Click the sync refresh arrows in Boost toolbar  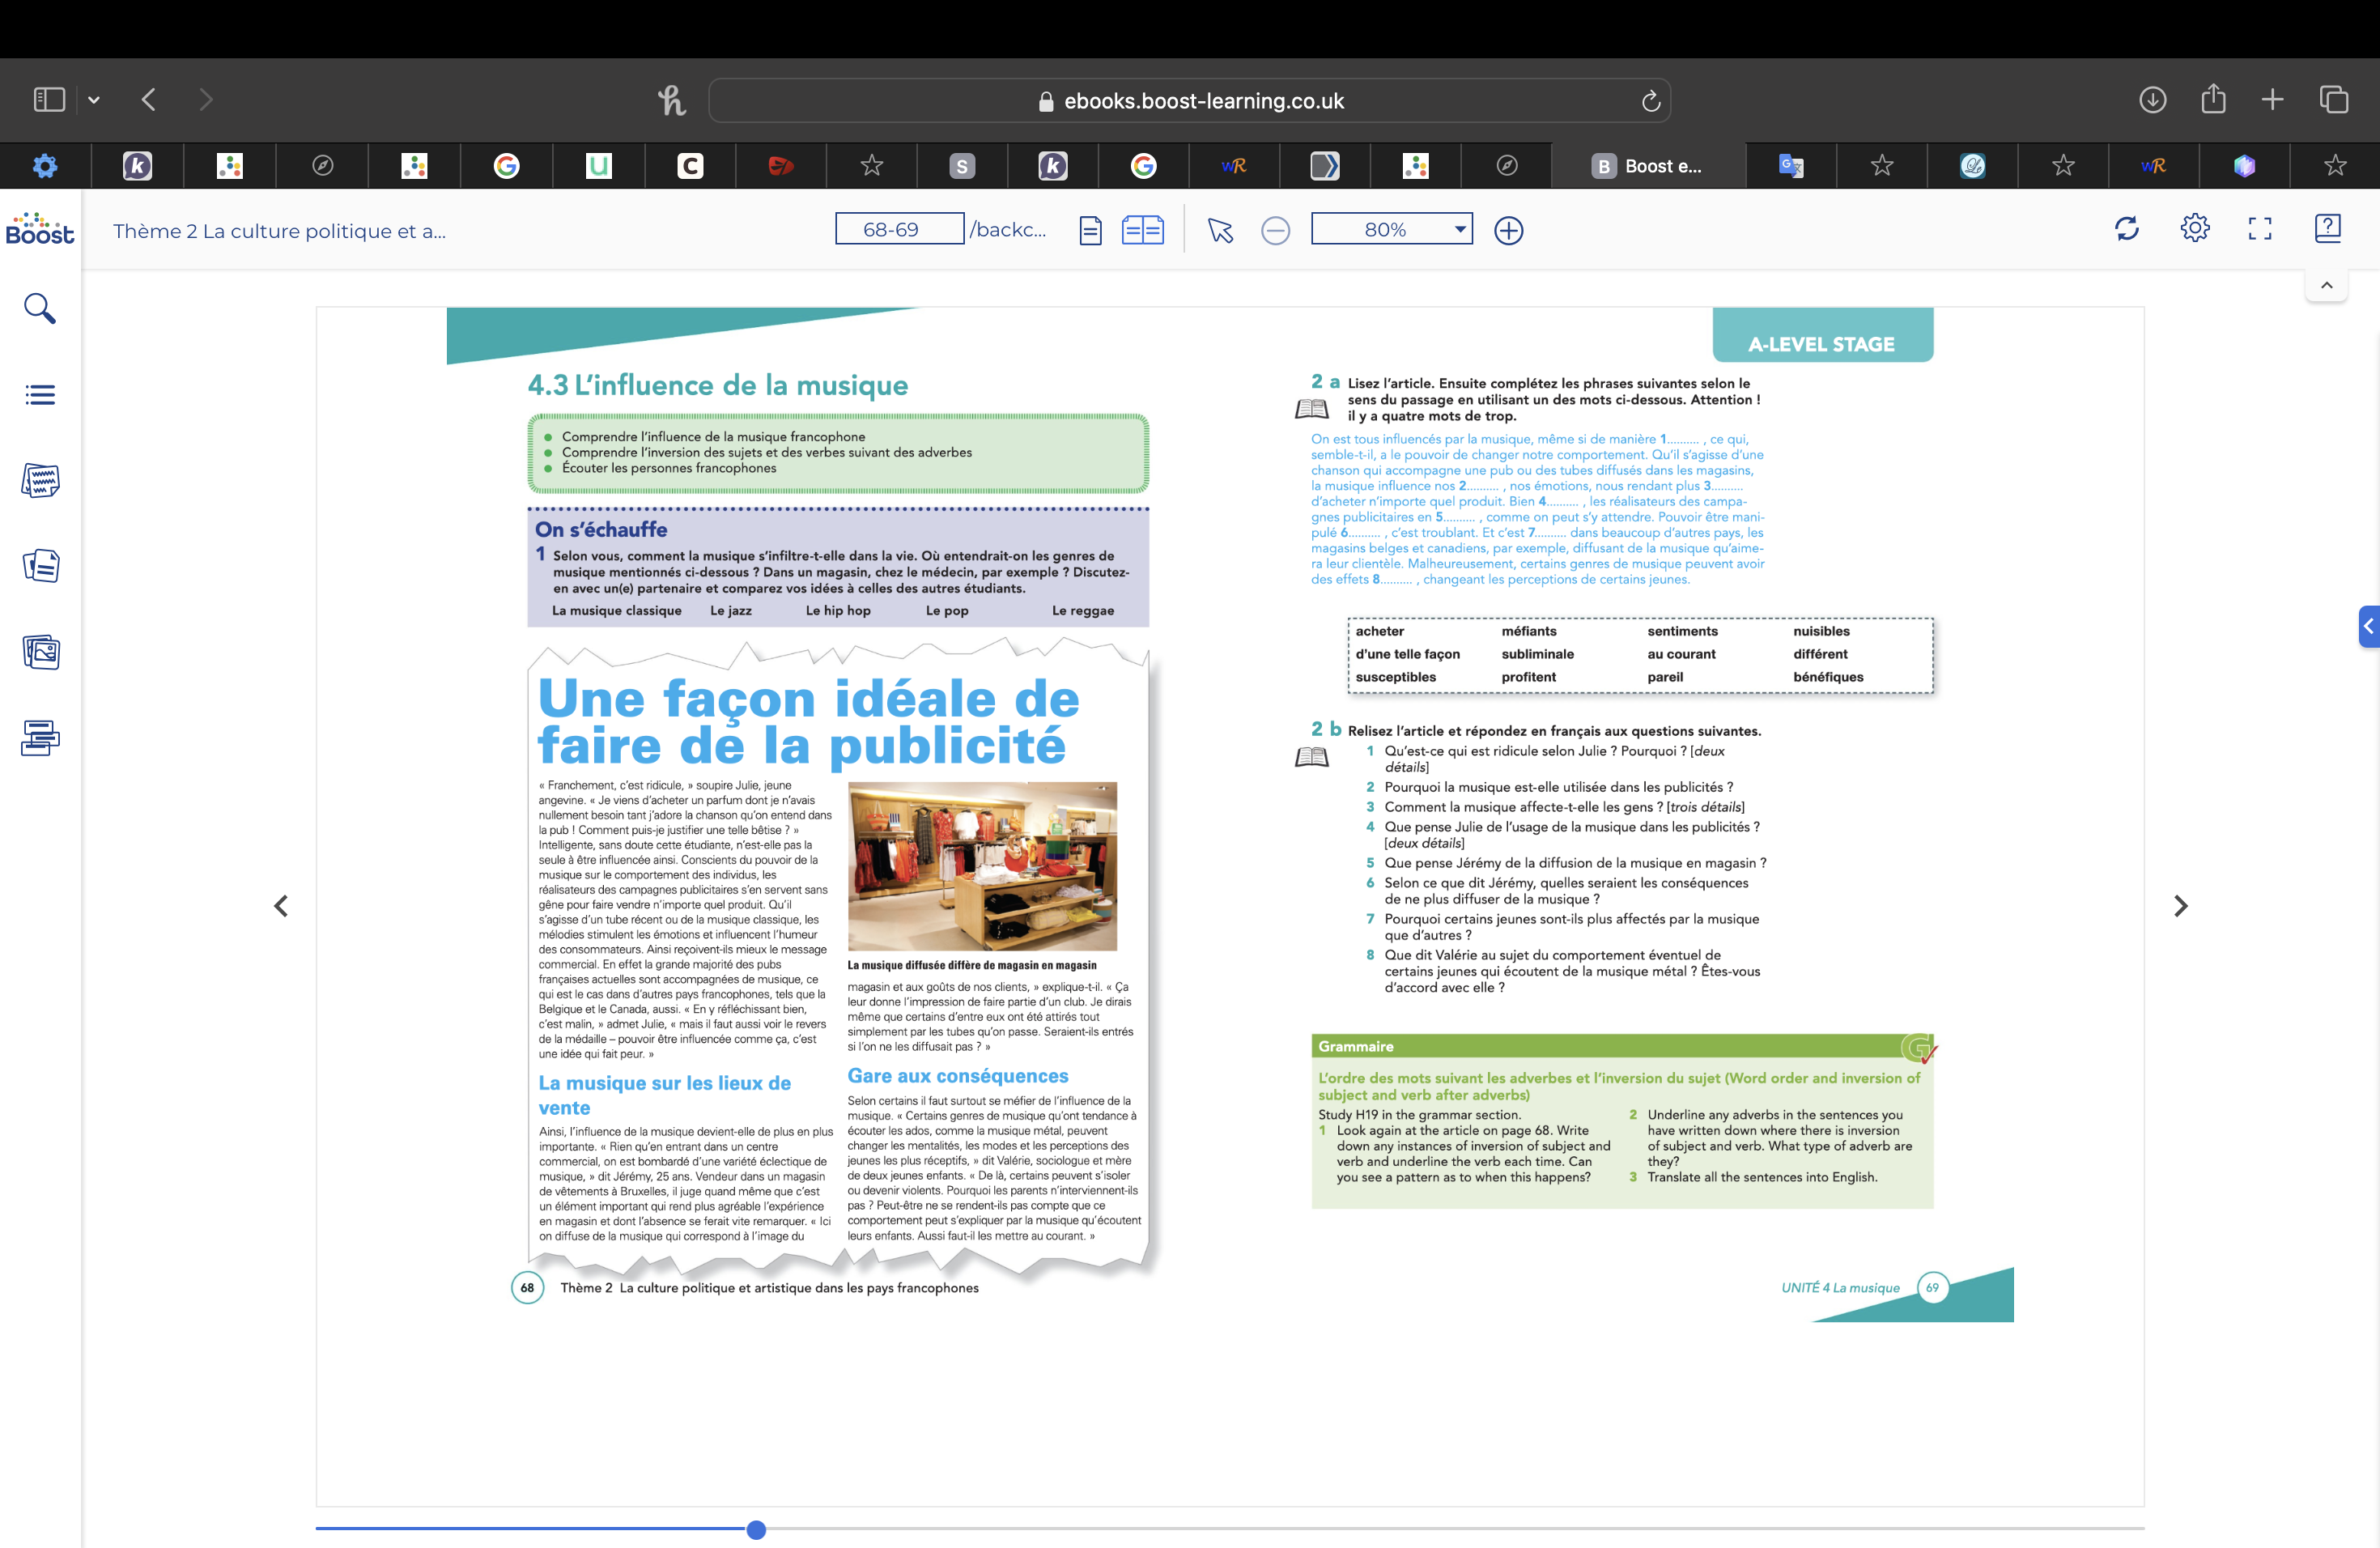(x=2126, y=229)
